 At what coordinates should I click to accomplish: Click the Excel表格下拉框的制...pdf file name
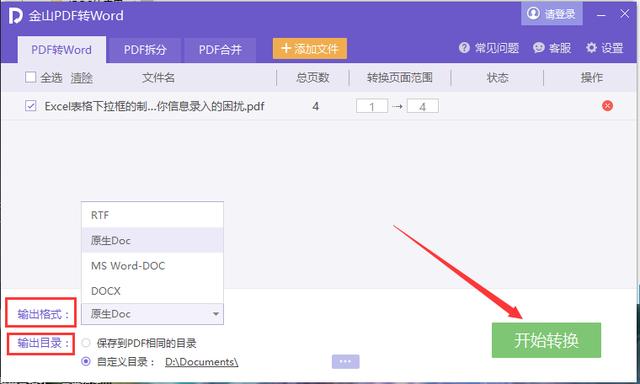click(x=154, y=107)
